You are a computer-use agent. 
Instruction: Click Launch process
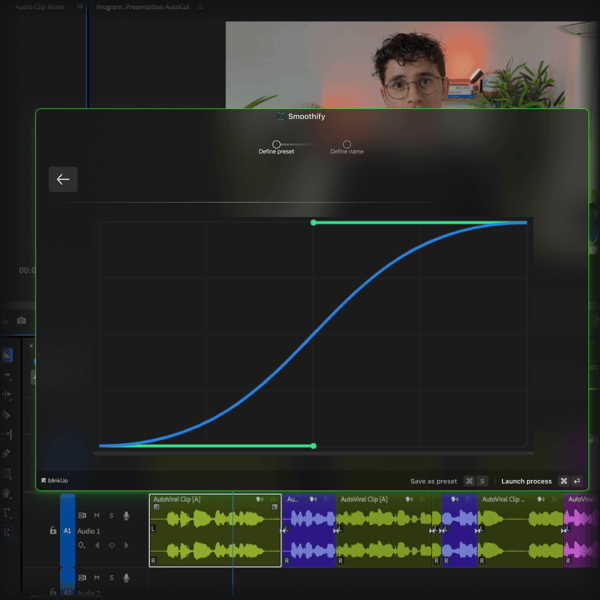pyautogui.click(x=526, y=481)
